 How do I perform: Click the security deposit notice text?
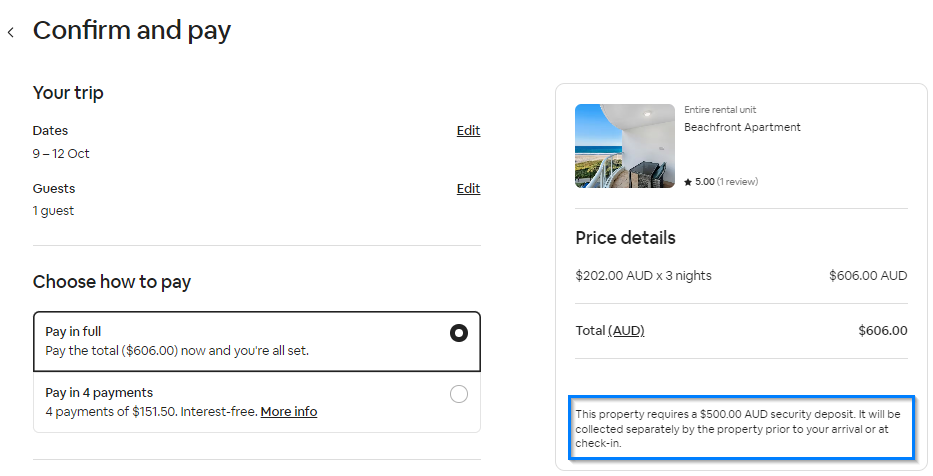pyautogui.click(x=738, y=428)
